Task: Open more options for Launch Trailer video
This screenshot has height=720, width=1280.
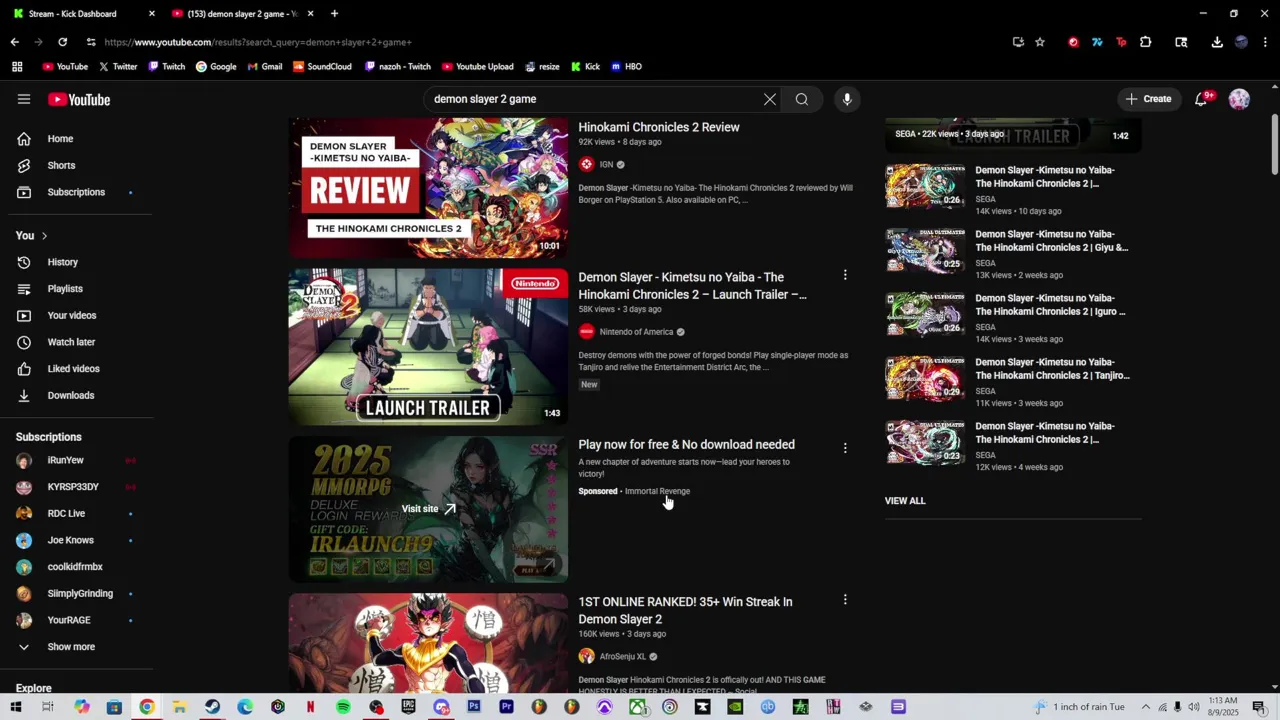Action: (x=845, y=275)
